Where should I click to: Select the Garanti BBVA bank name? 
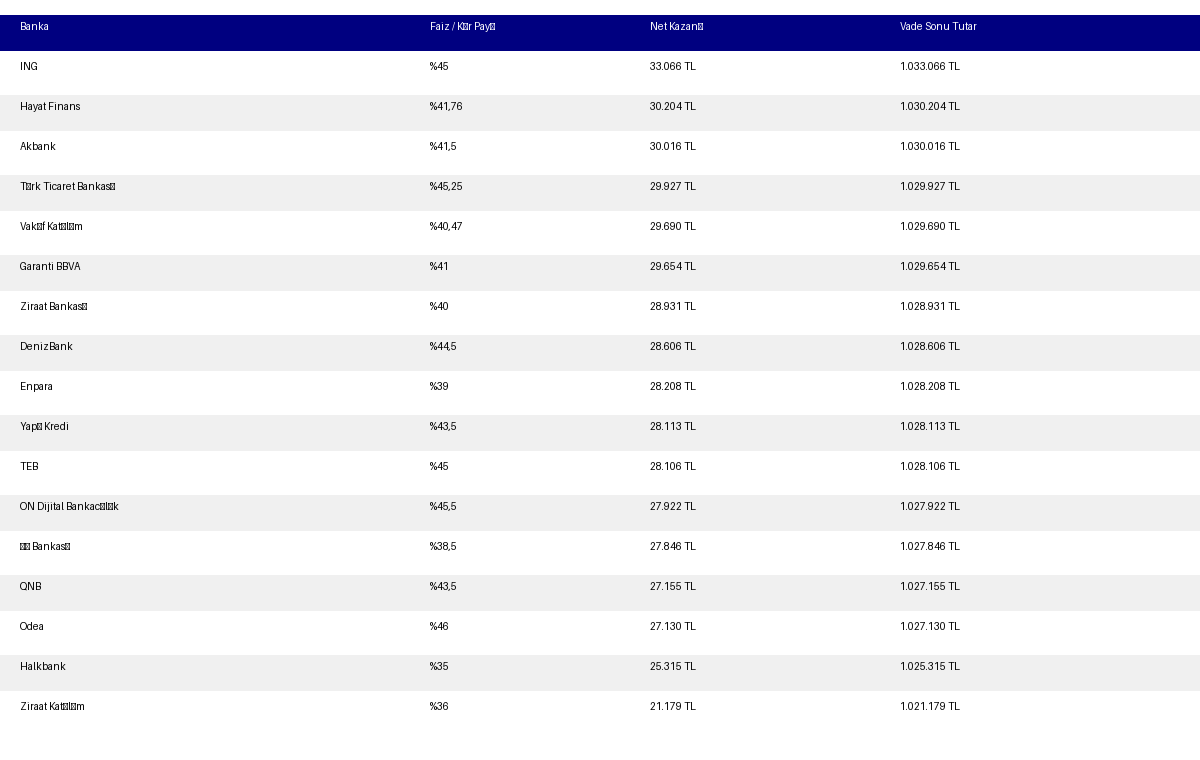(50, 267)
